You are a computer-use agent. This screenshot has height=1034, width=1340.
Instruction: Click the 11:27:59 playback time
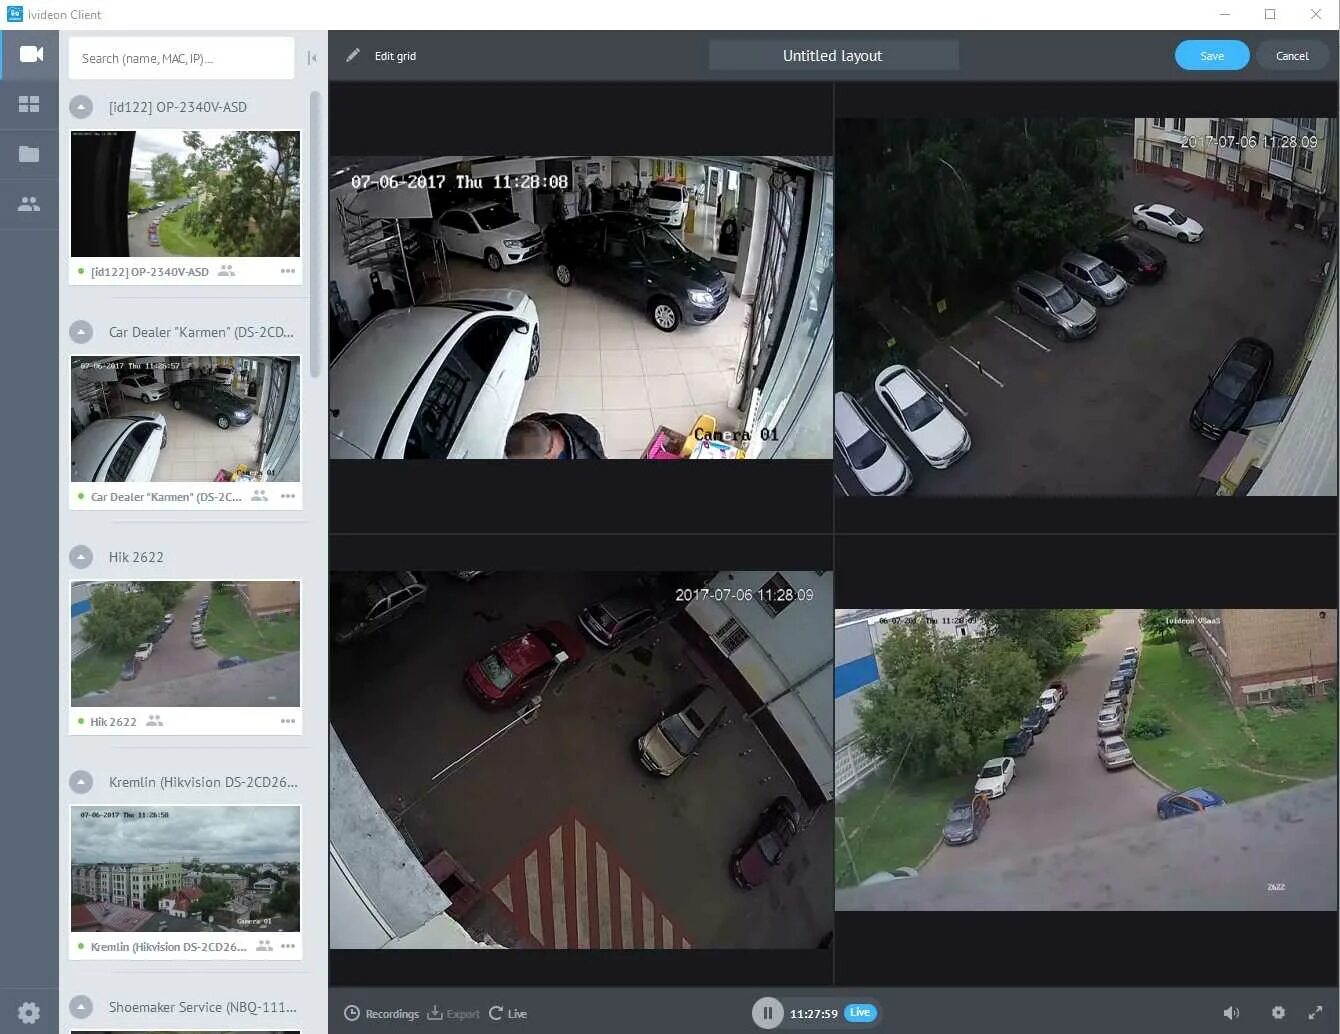814,1014
